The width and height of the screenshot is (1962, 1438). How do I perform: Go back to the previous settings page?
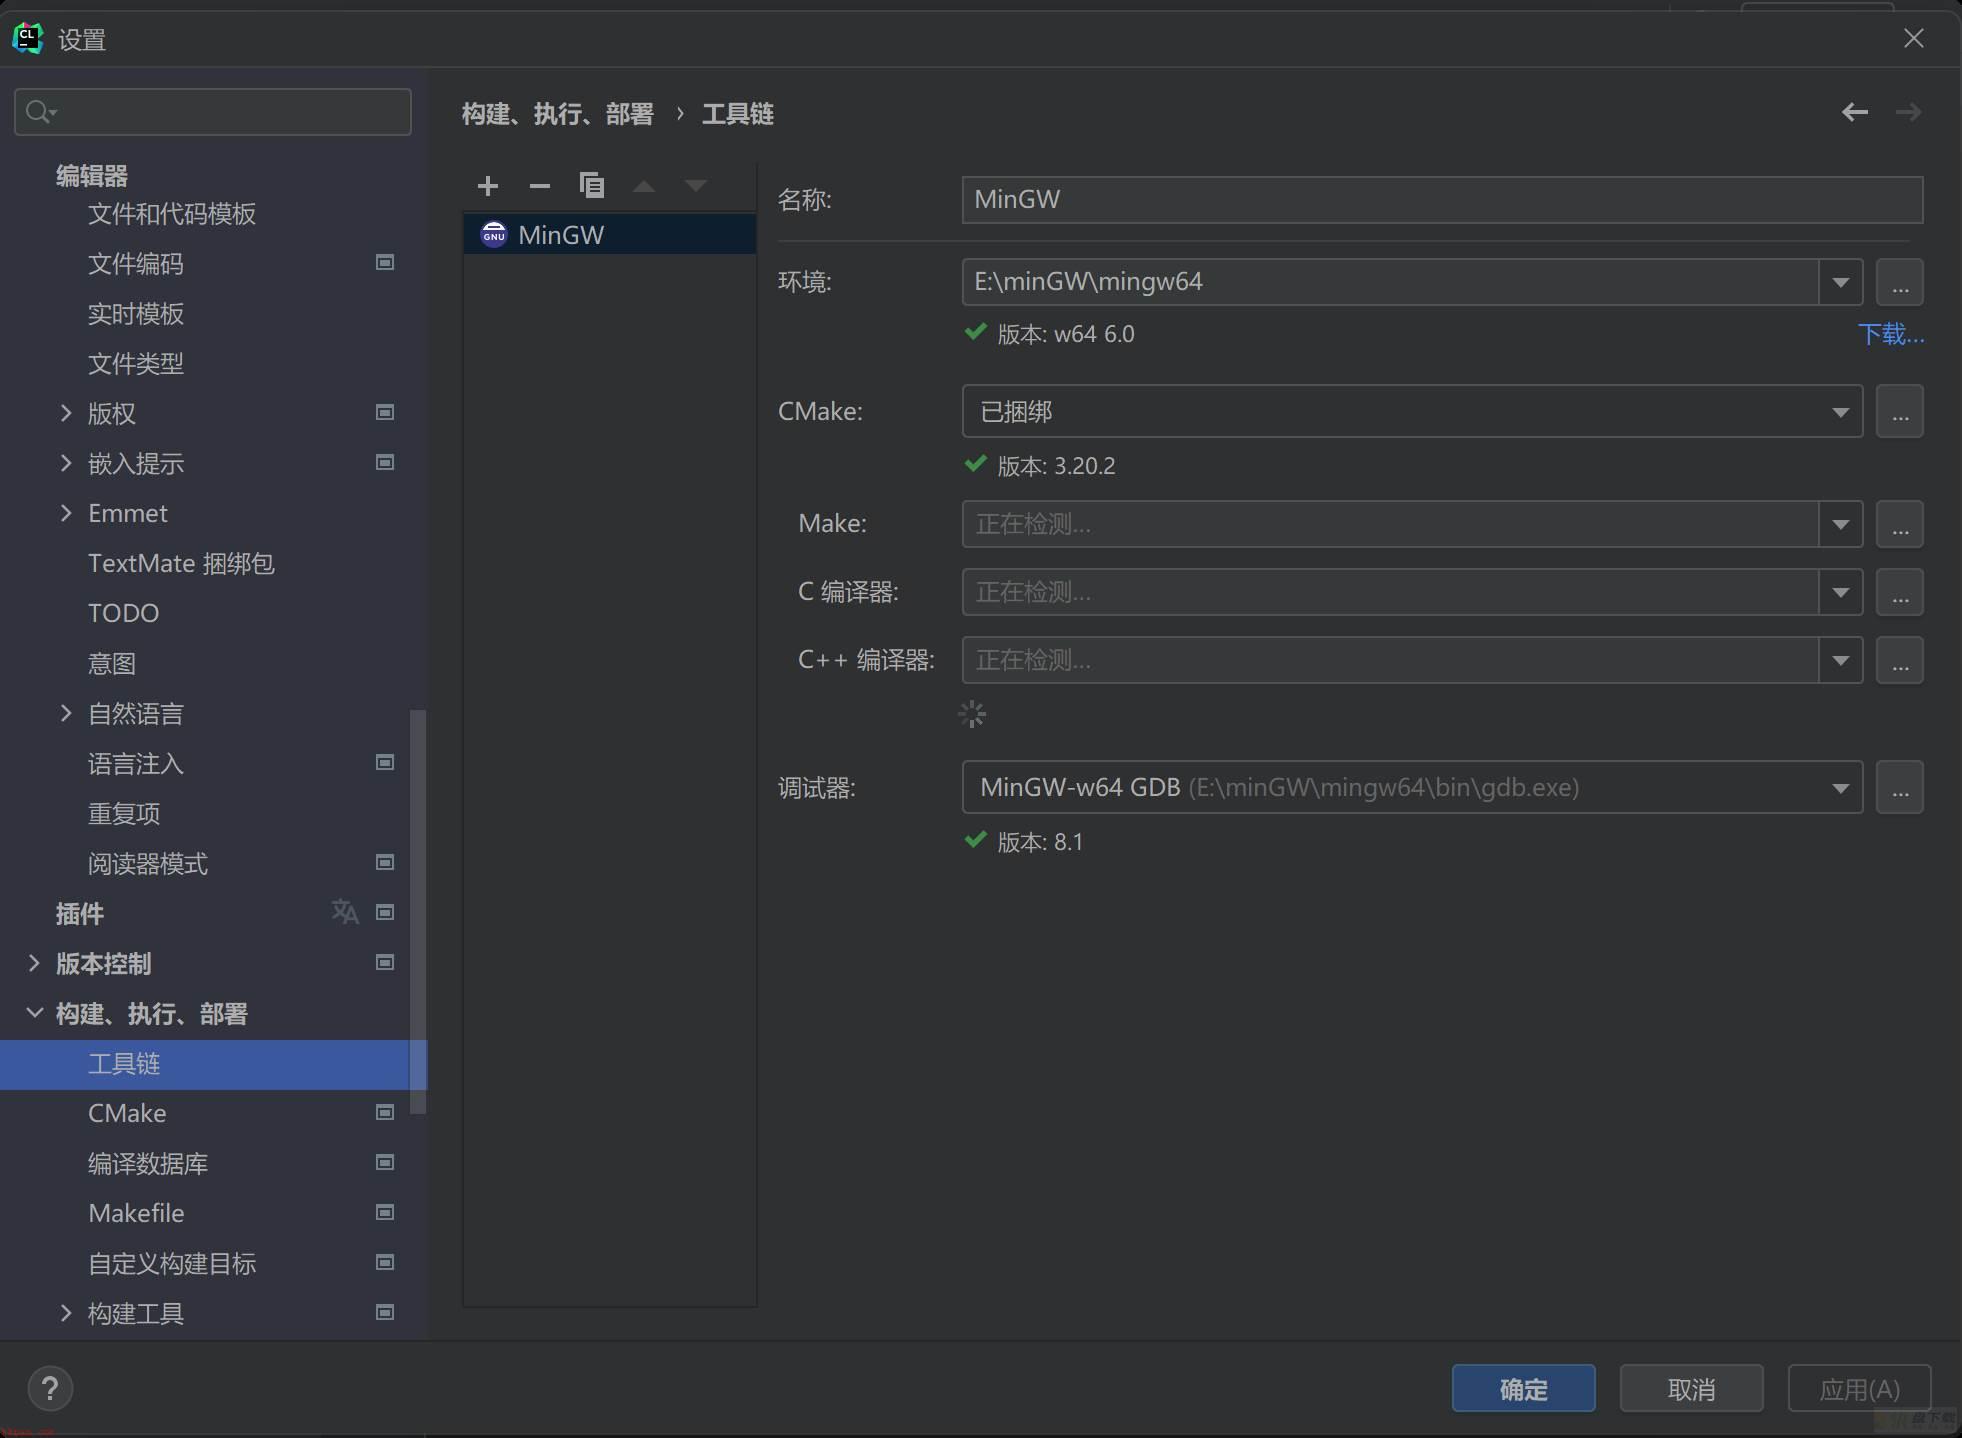(x=1855, y=112)
